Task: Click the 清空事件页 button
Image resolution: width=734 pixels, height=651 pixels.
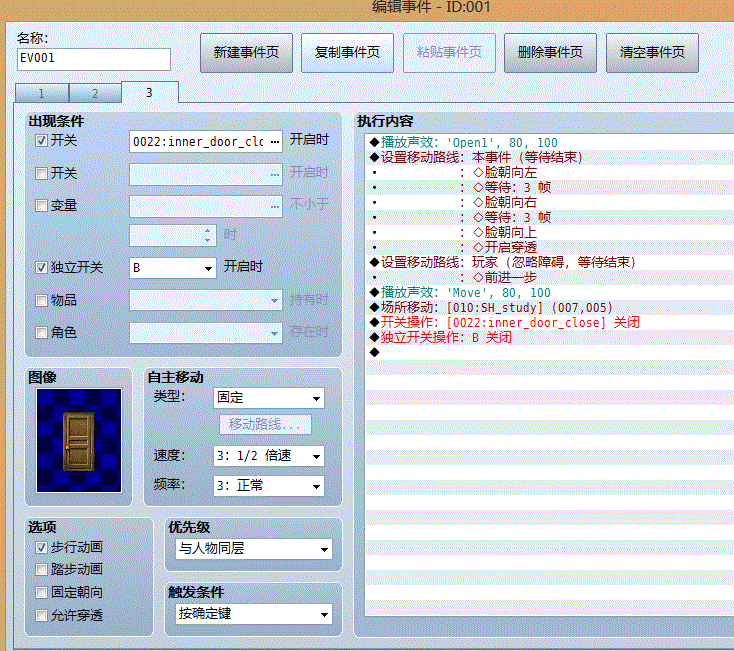Action: point(652,52)
